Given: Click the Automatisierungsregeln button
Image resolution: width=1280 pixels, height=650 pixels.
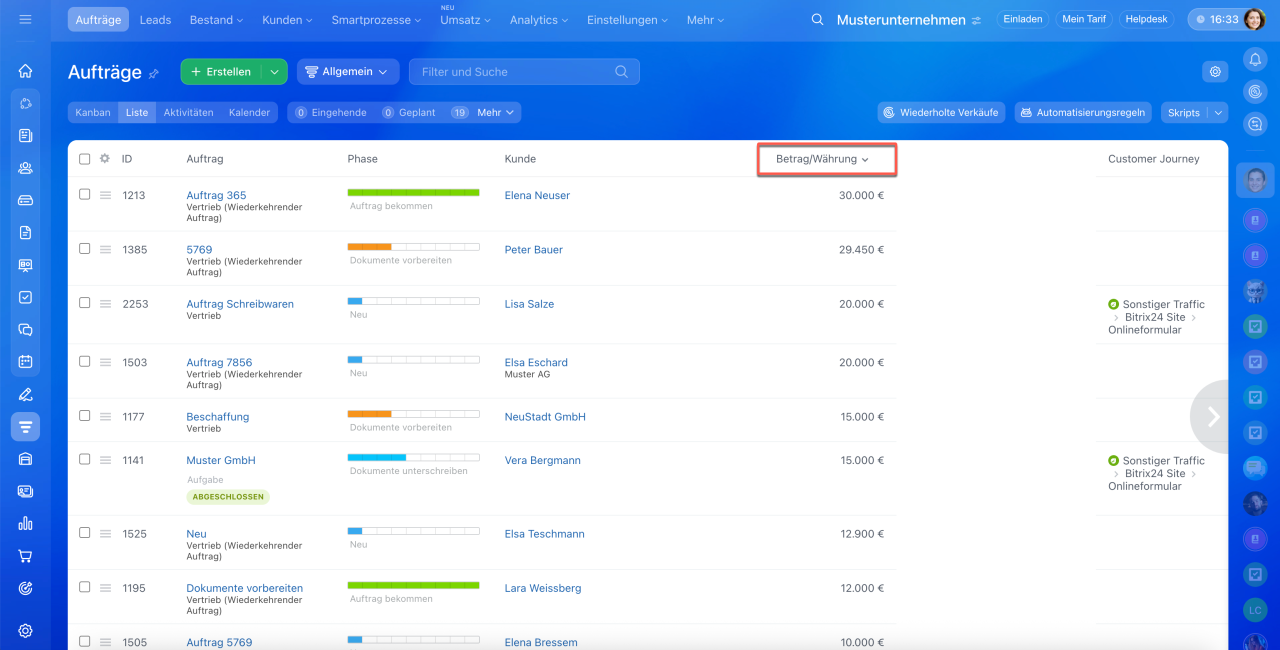Looking at the screenshot, I should tap(1083, 113).
